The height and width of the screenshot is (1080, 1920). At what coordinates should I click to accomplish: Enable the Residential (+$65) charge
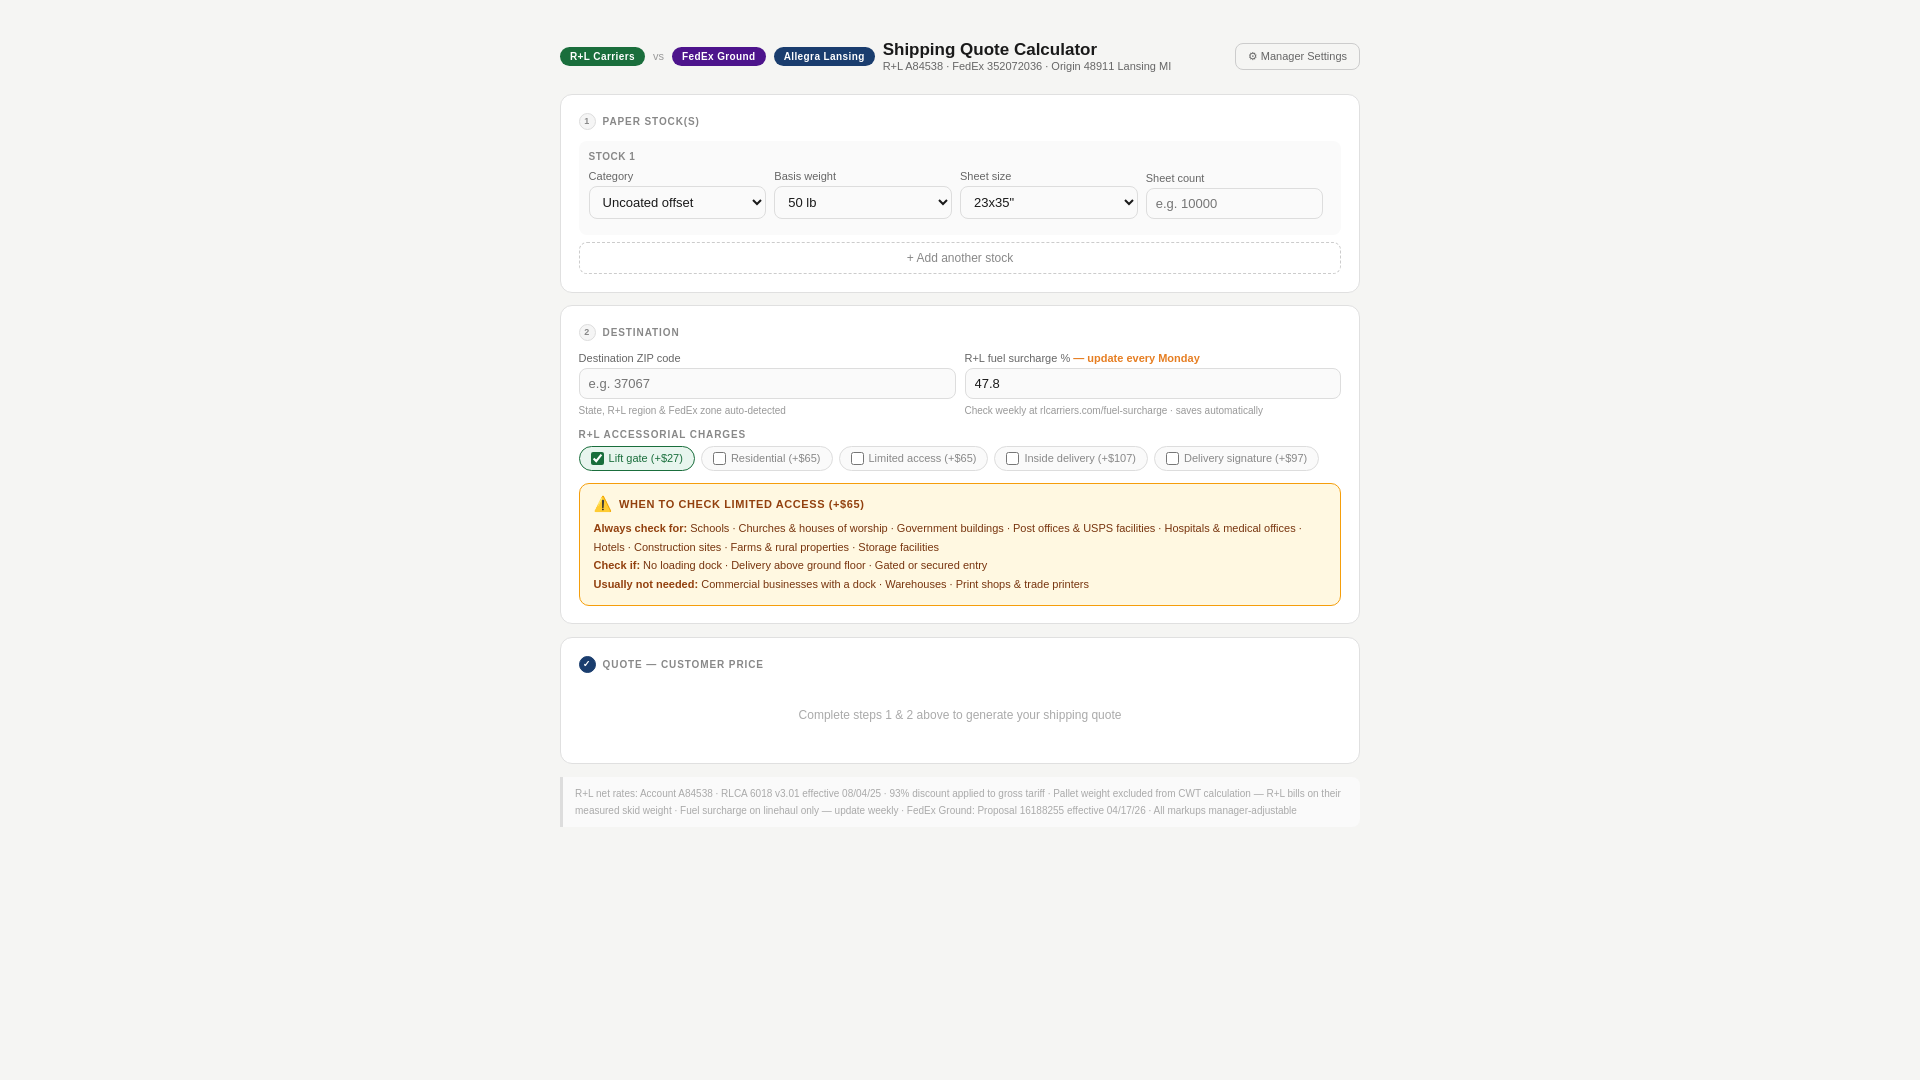tap(719, 459)
